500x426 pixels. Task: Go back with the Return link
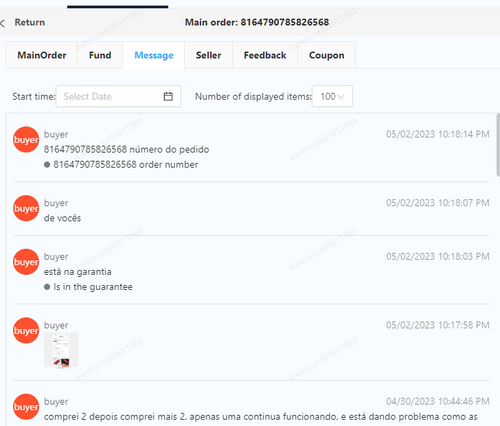click(30, 22)
